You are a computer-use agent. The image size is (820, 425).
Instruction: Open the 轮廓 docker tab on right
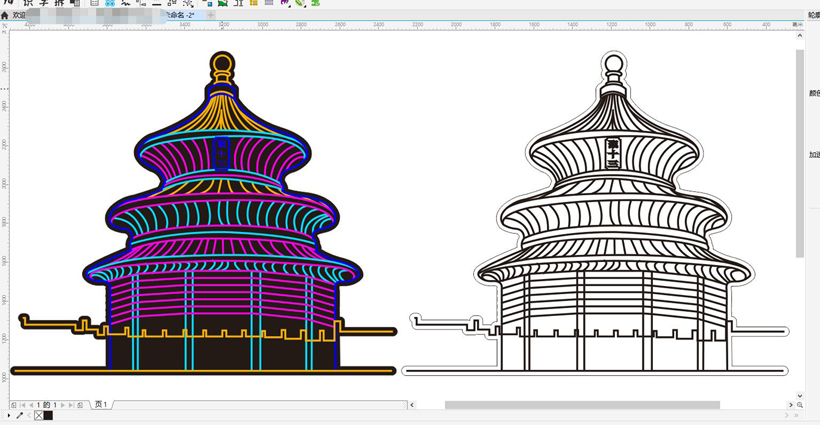coord(814,16)
